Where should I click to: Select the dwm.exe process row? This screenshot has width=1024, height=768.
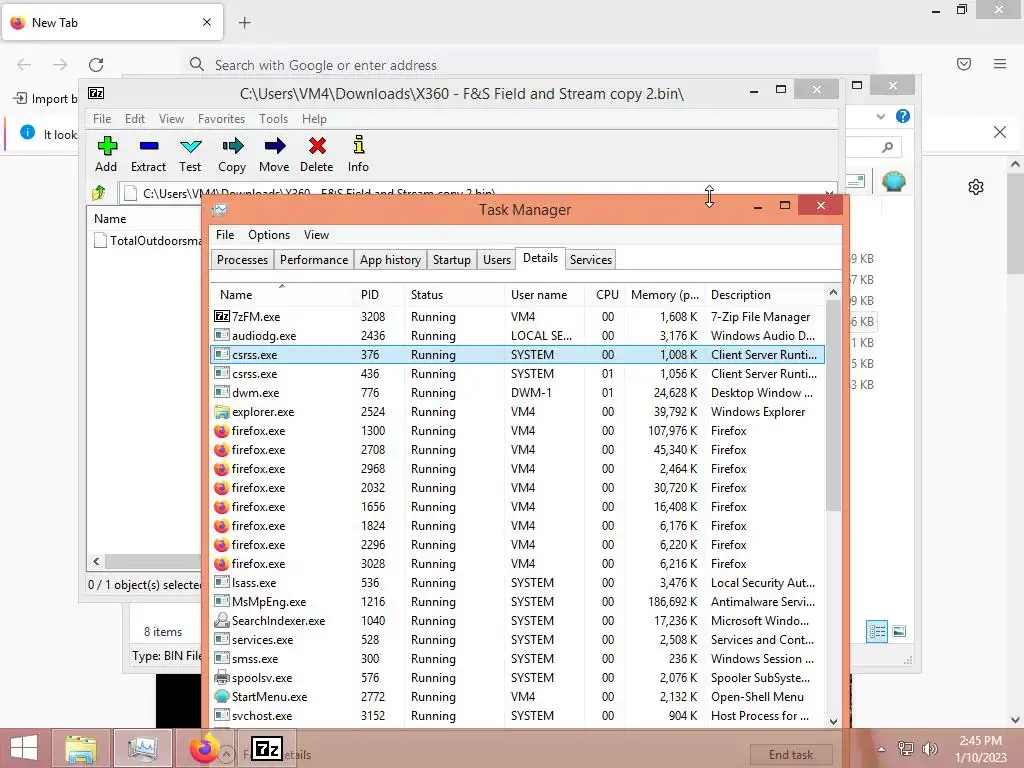coord(517,392)
